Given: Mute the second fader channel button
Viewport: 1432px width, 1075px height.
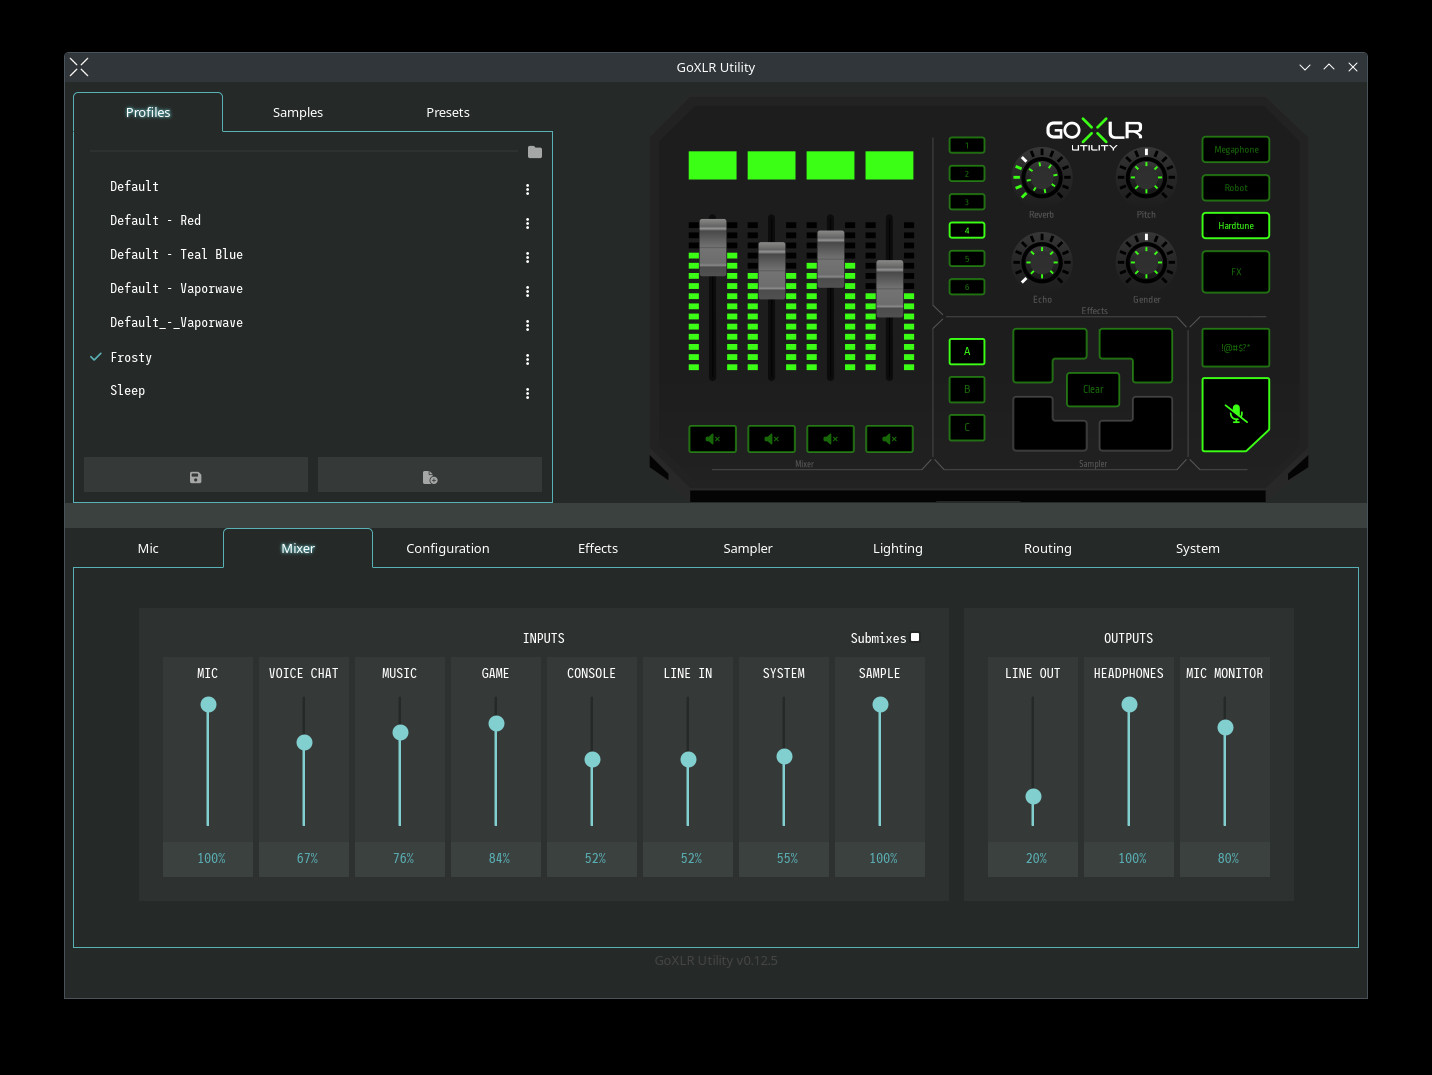Looking at the screenshot, I should coord(772,439).
